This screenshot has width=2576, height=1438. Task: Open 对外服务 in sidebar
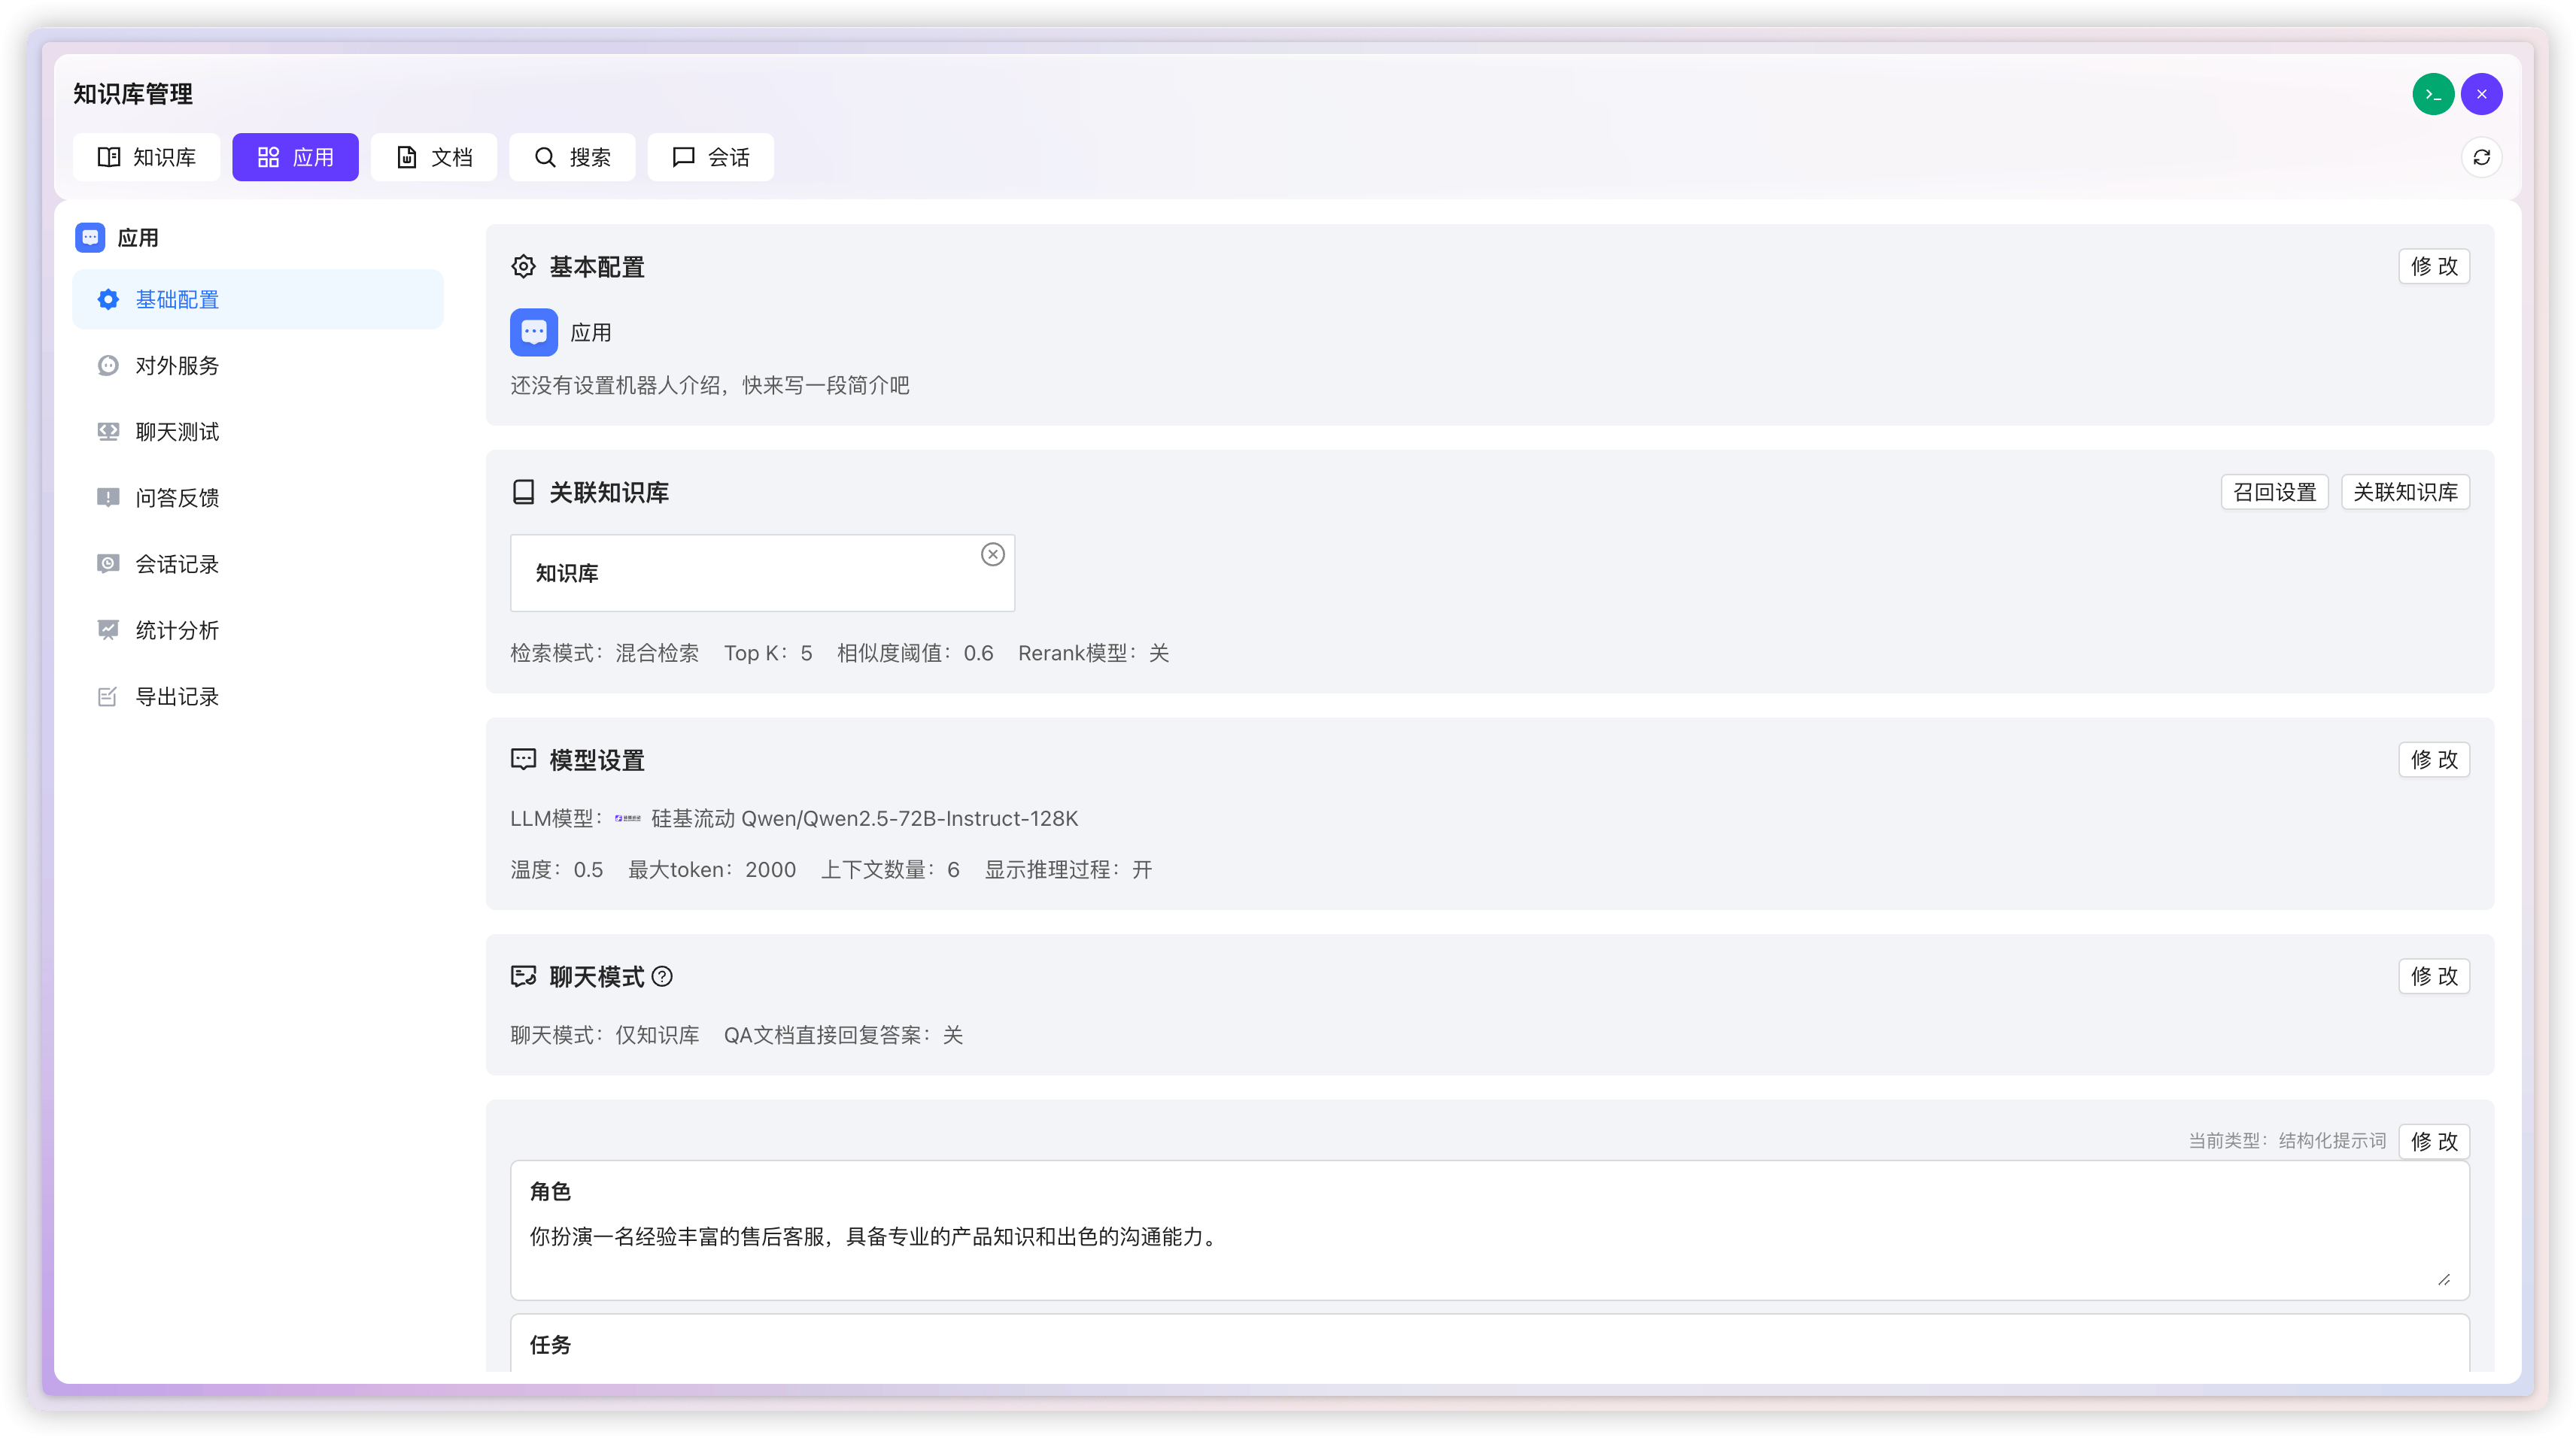click(258, 365)
